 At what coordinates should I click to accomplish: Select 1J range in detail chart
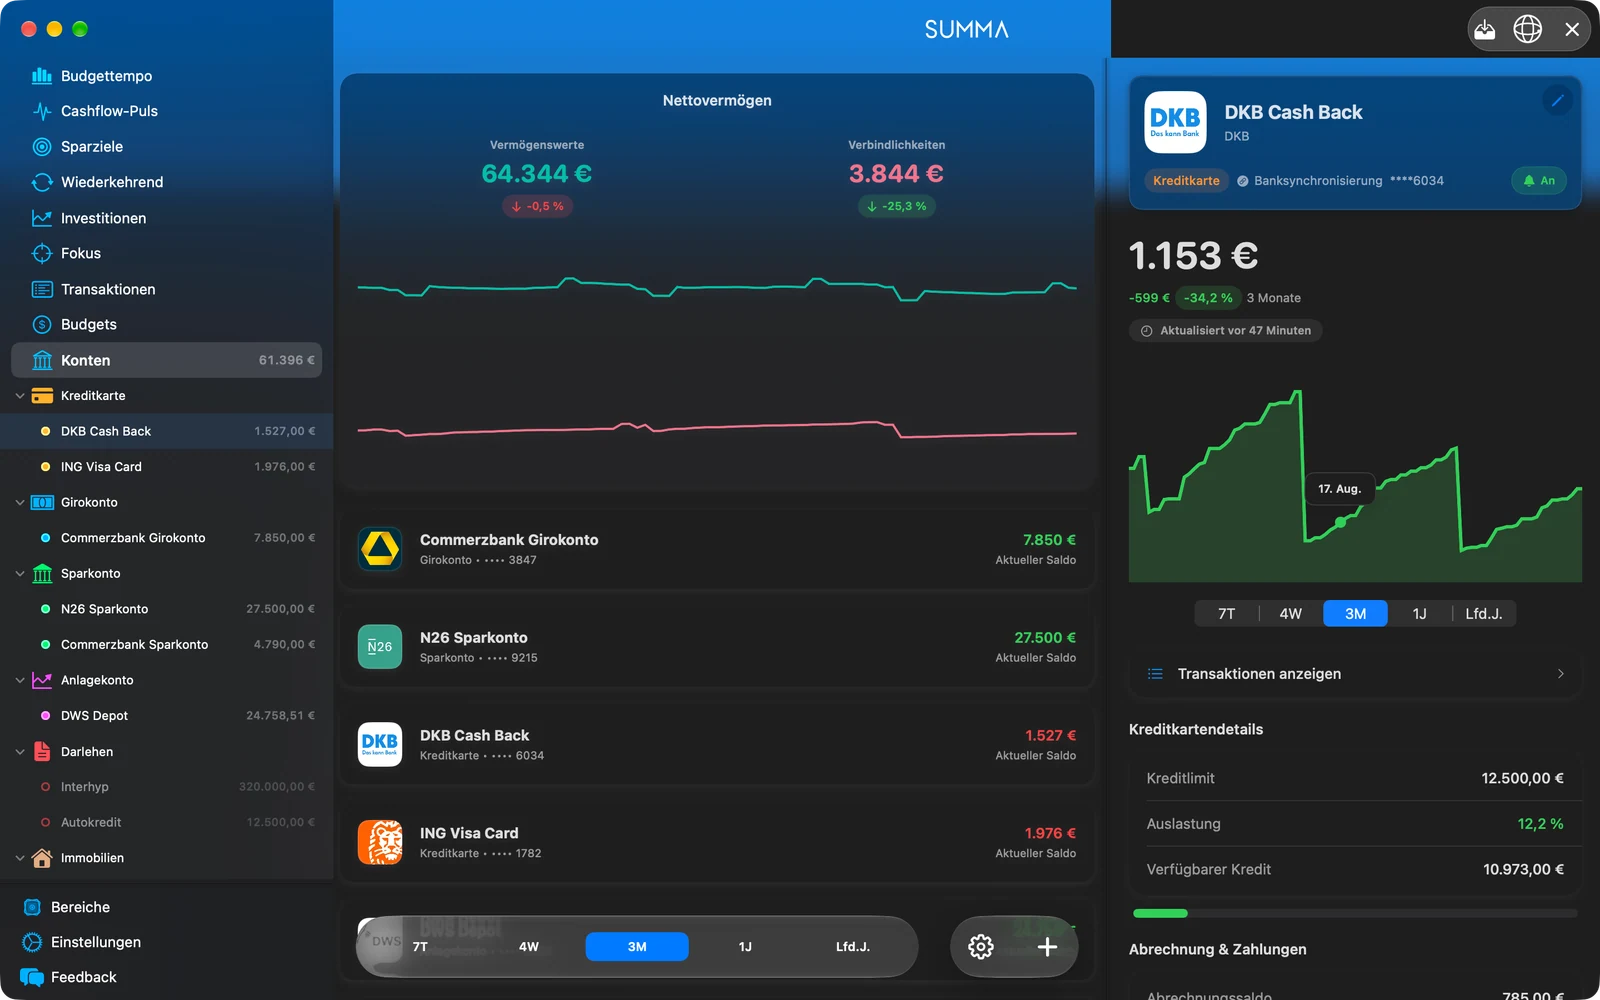tap(1419, 613)
